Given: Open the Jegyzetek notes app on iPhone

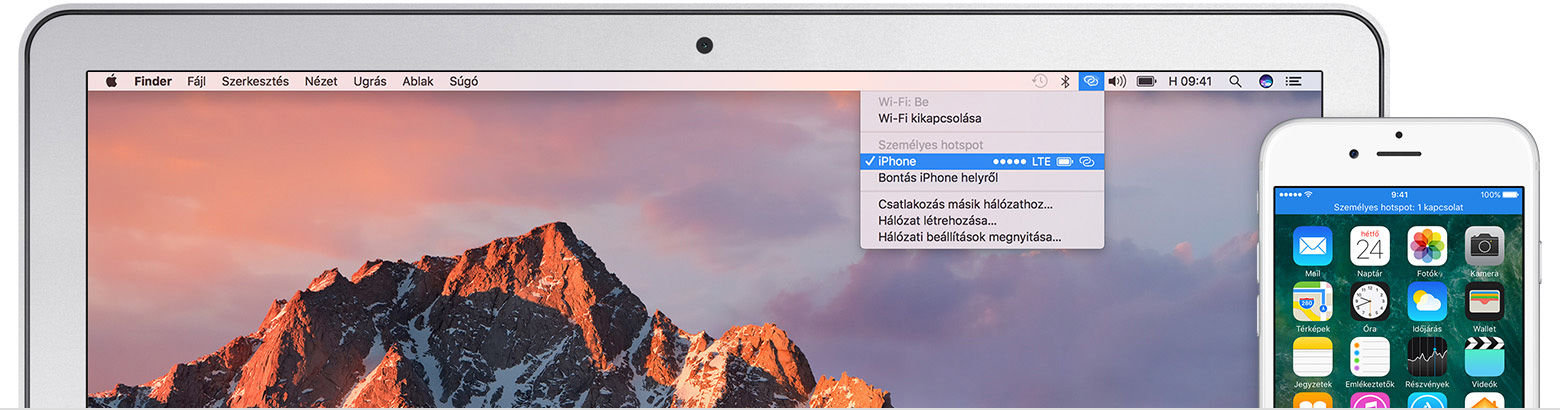Looking at the screenshot, I should pos(1312,357).
